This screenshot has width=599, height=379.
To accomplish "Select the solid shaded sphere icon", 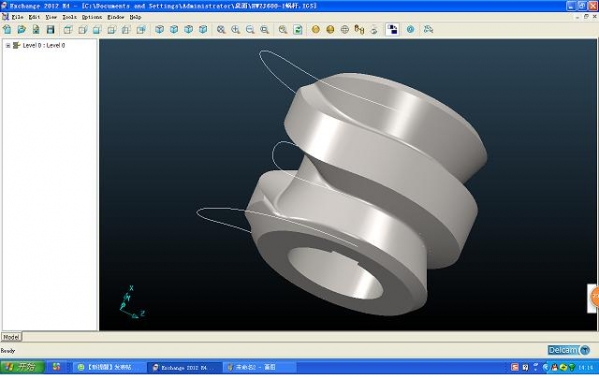I will [x=316, y=29].
